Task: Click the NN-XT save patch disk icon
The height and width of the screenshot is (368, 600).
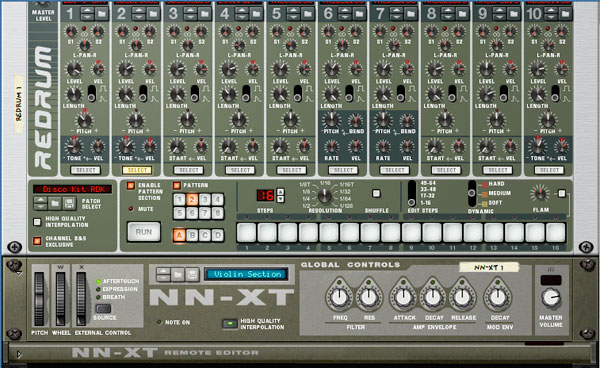Action: [192, 274]
